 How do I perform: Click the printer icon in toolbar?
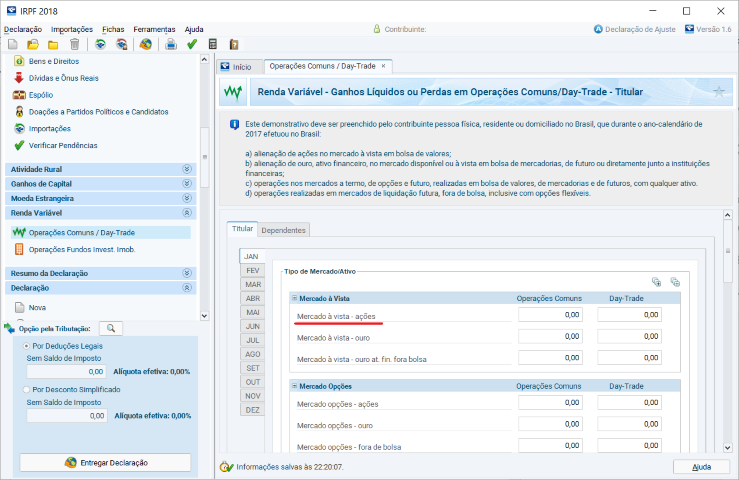click(x=171, y=44)
